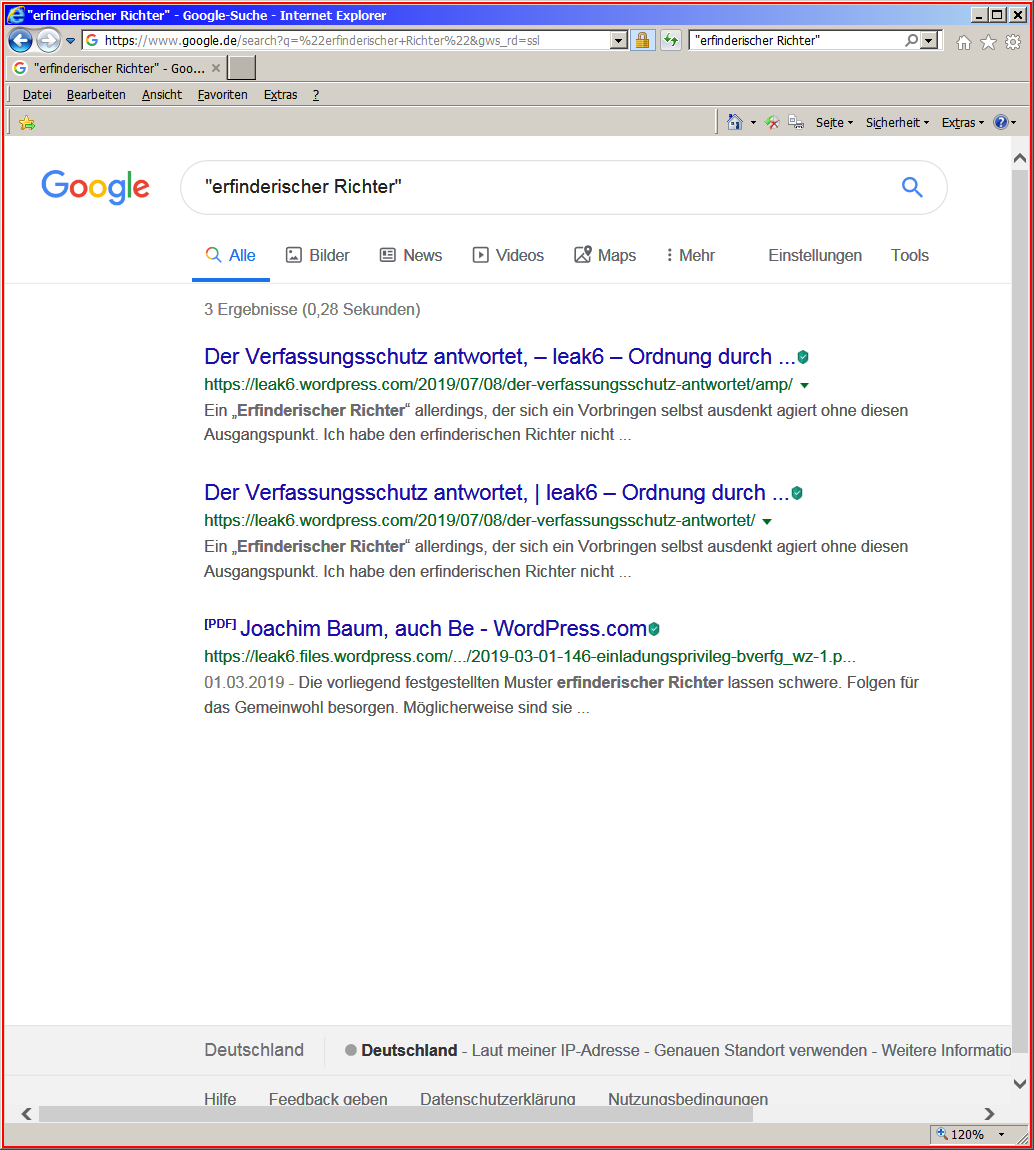Open the search provider dropdown arrow
The height and width of the screenshot is (1150, 1034).
click(x=929, y=40)
